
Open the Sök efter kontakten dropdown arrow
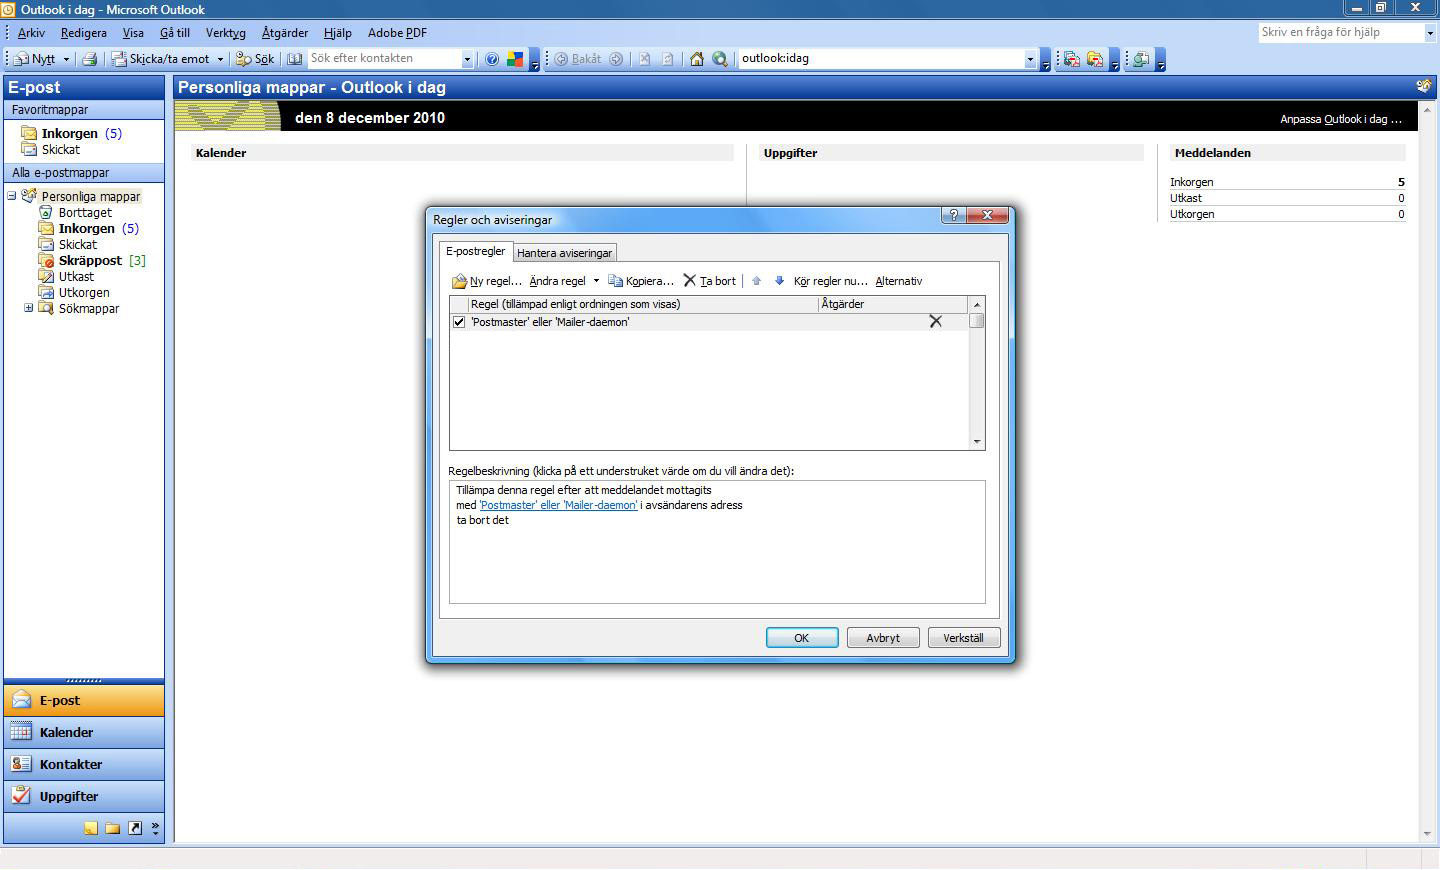click(x=467, y=59)
